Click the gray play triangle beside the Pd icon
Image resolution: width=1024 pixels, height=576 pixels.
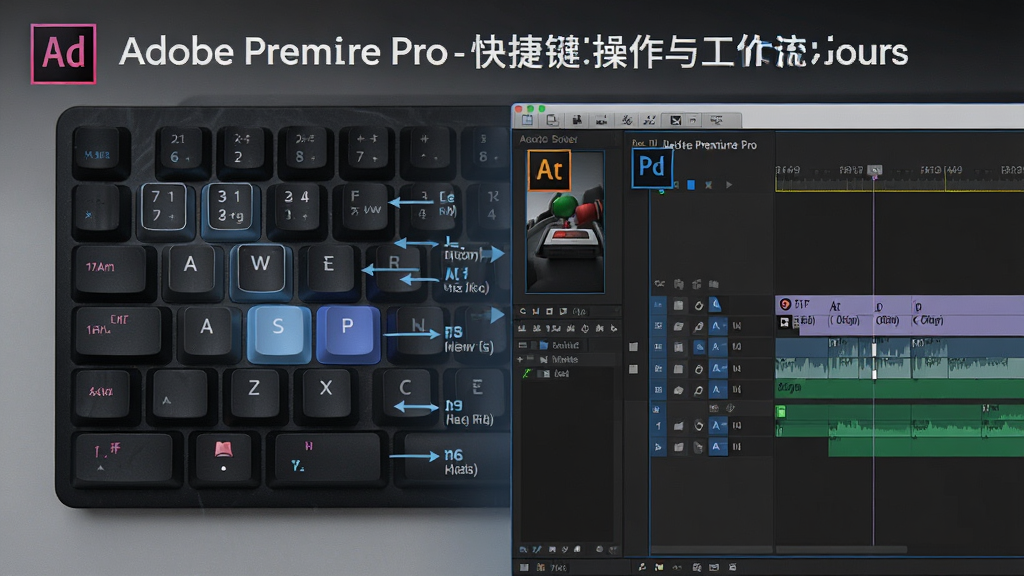pos(729,185)
